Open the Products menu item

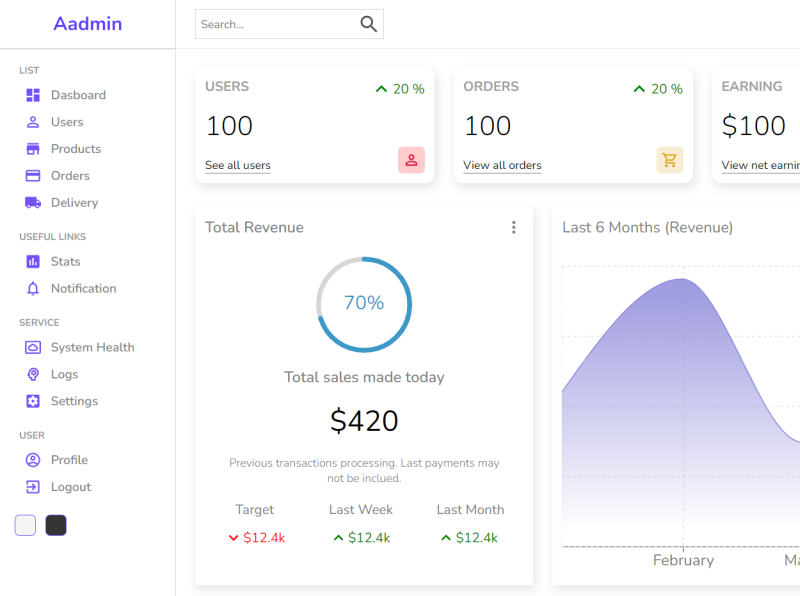pos(75,149)
